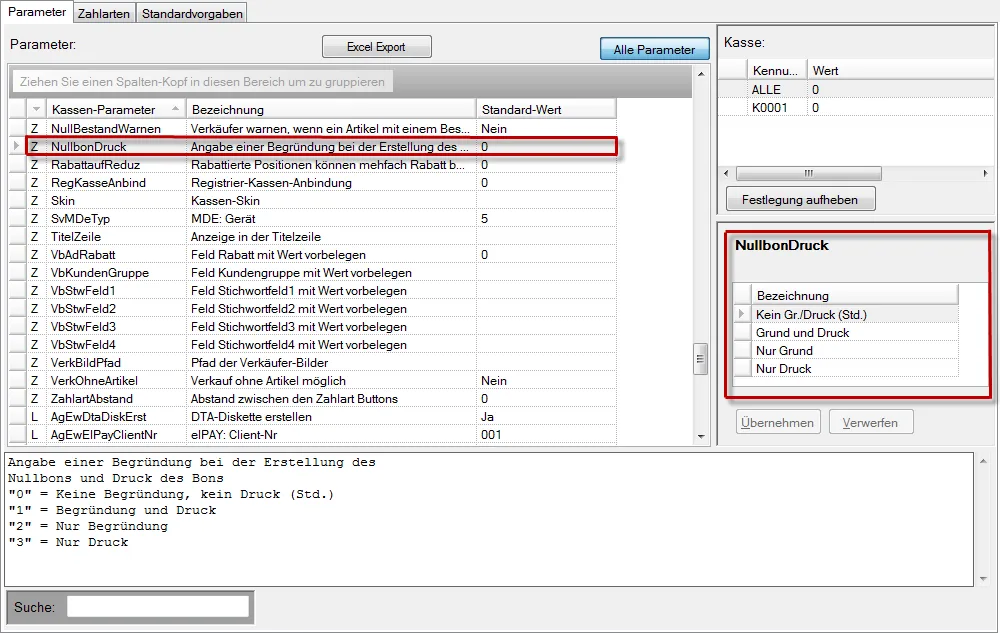Click row marker next to Kein Gr./Druck

741,315
